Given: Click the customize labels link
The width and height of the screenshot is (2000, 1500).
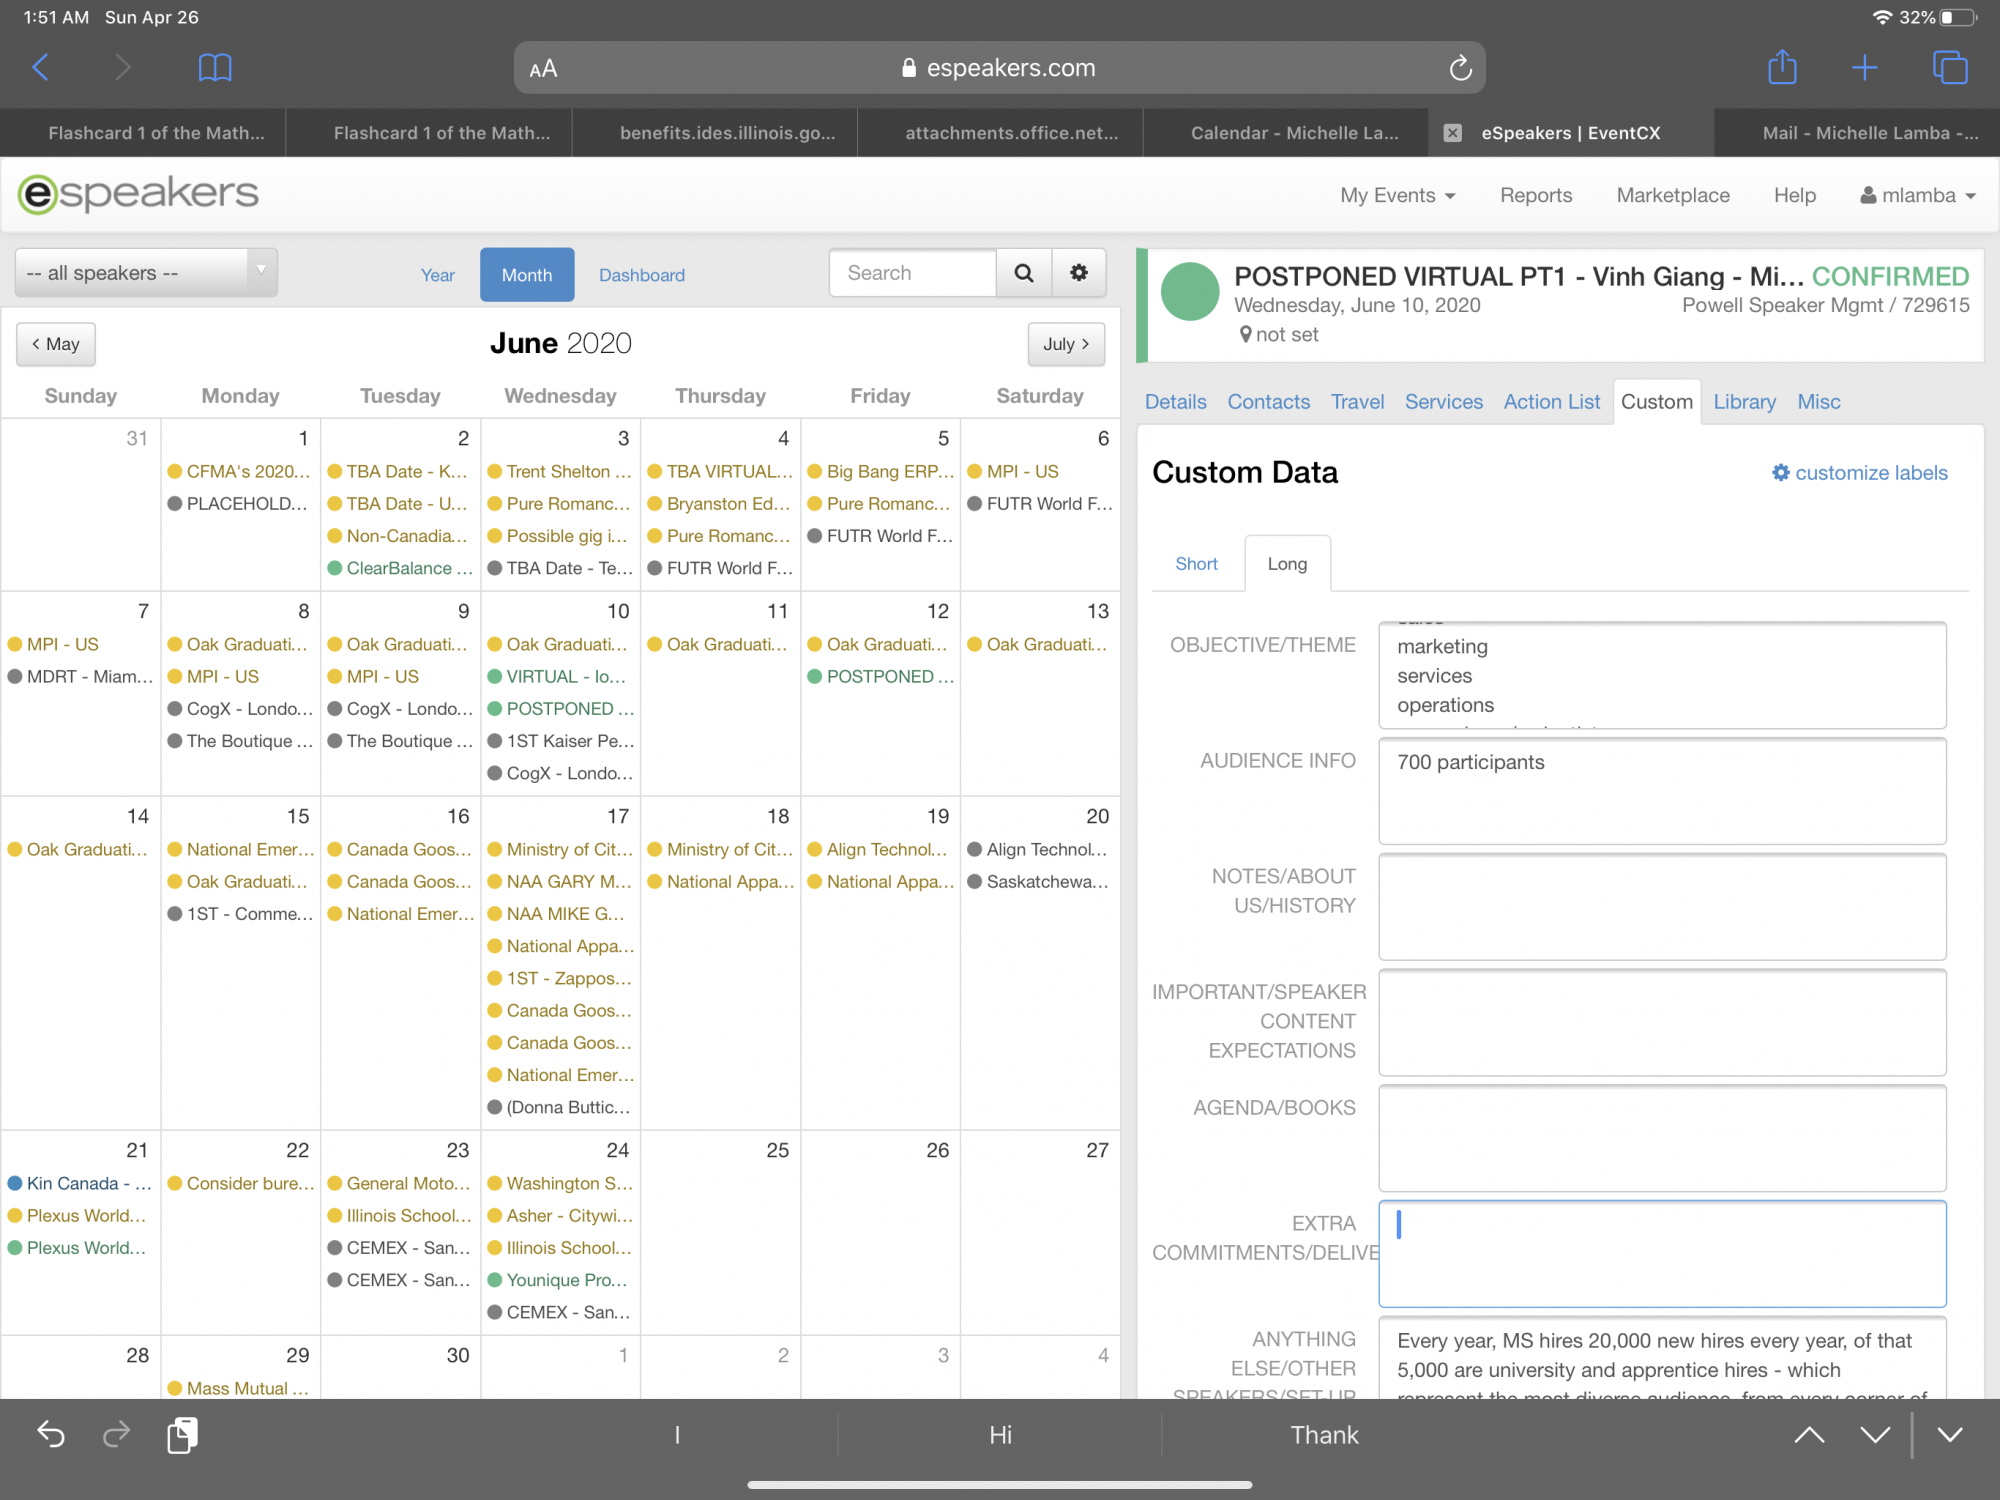Looking at the screenshot, I should 1859,473.
